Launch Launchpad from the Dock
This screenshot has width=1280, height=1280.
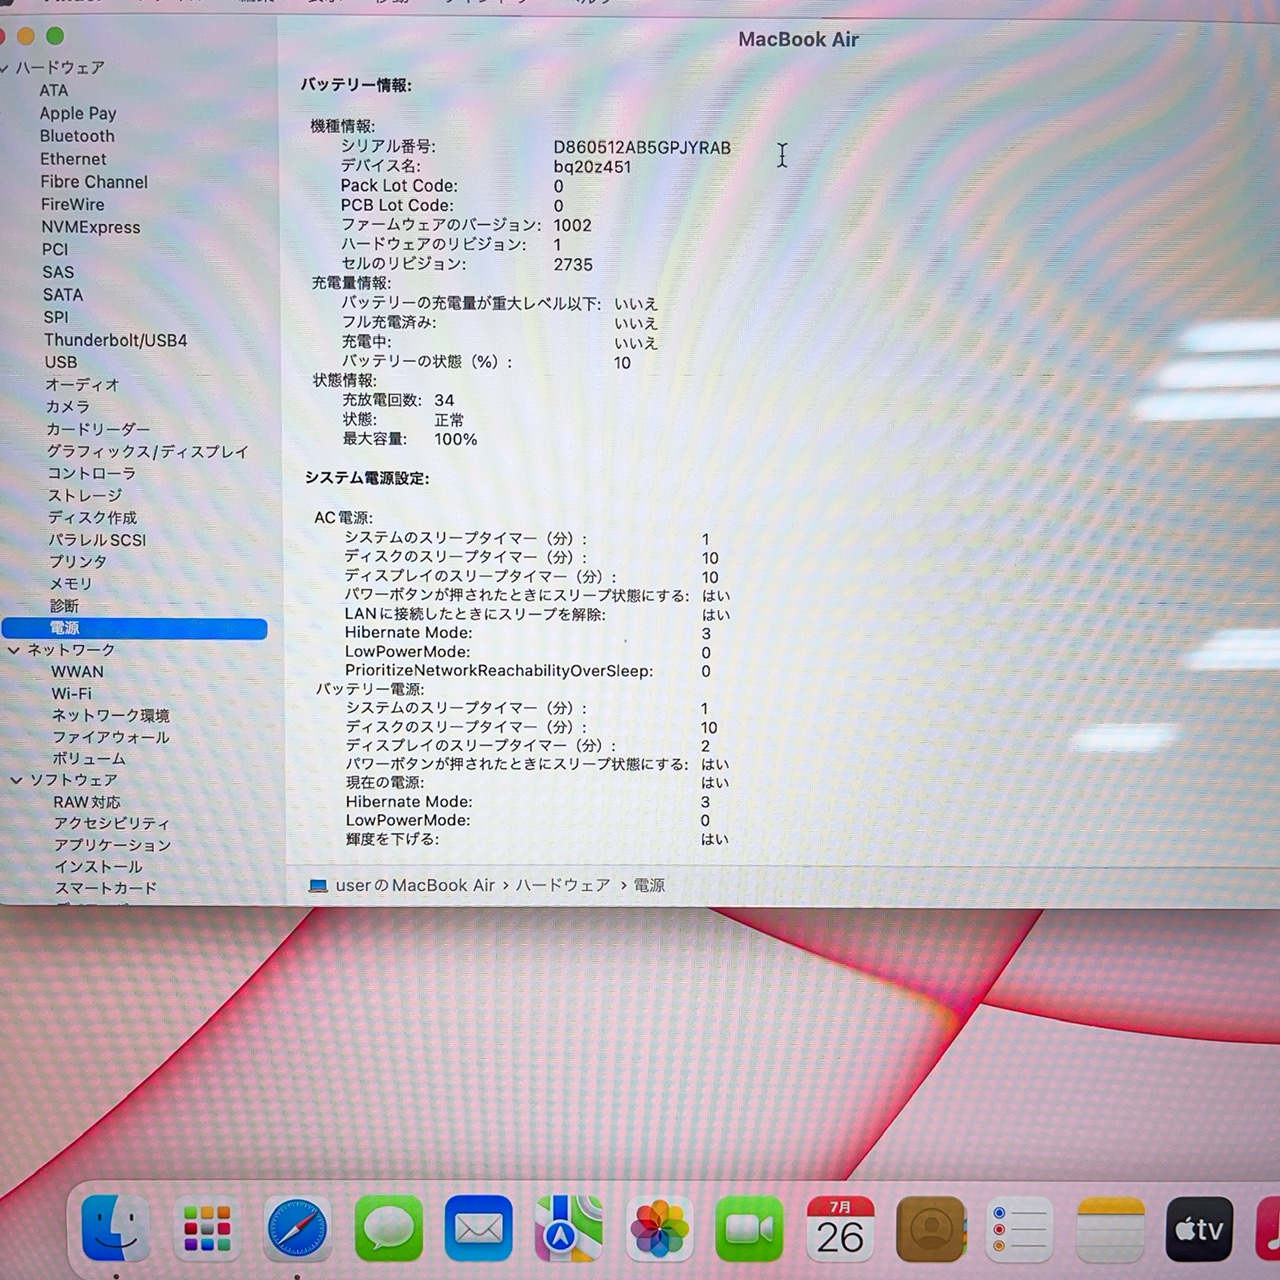[207, 1228]
